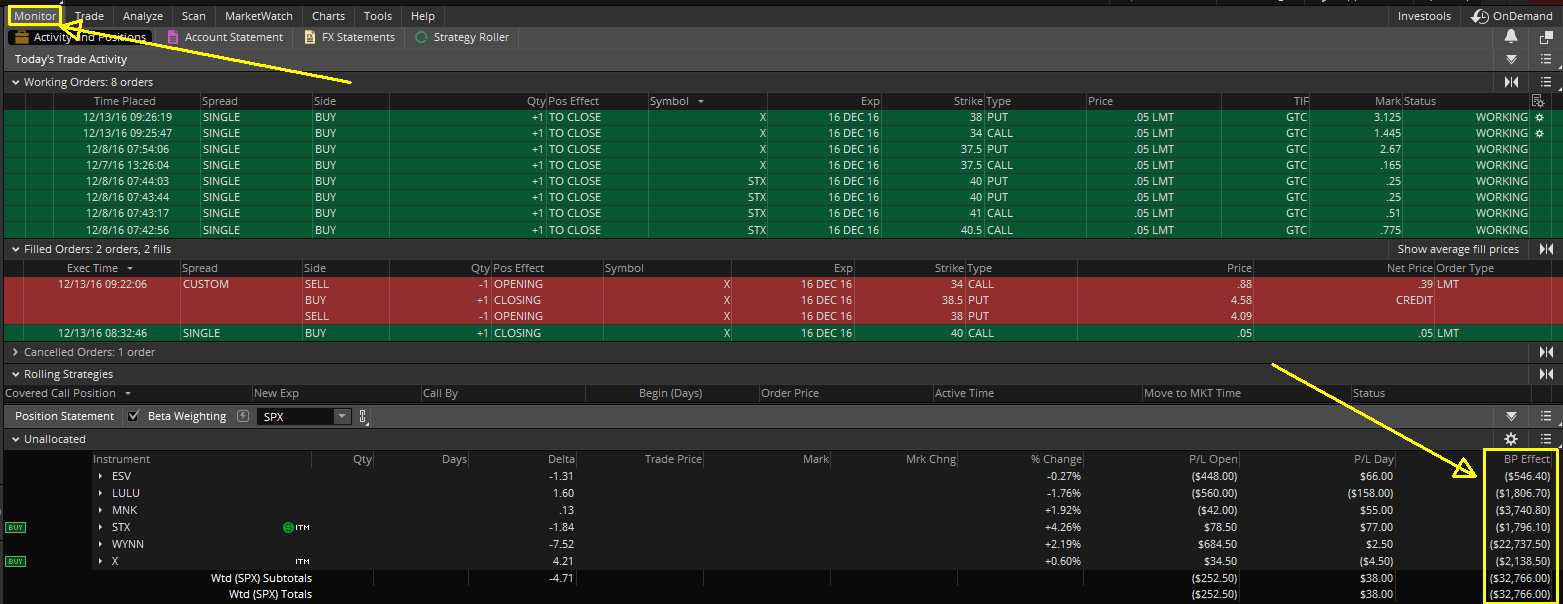Image resolution: width=1563 pixels, height=604 pixels.
Task: Collapse the Rolling Strategies section
Action: (x=16, y=374)
